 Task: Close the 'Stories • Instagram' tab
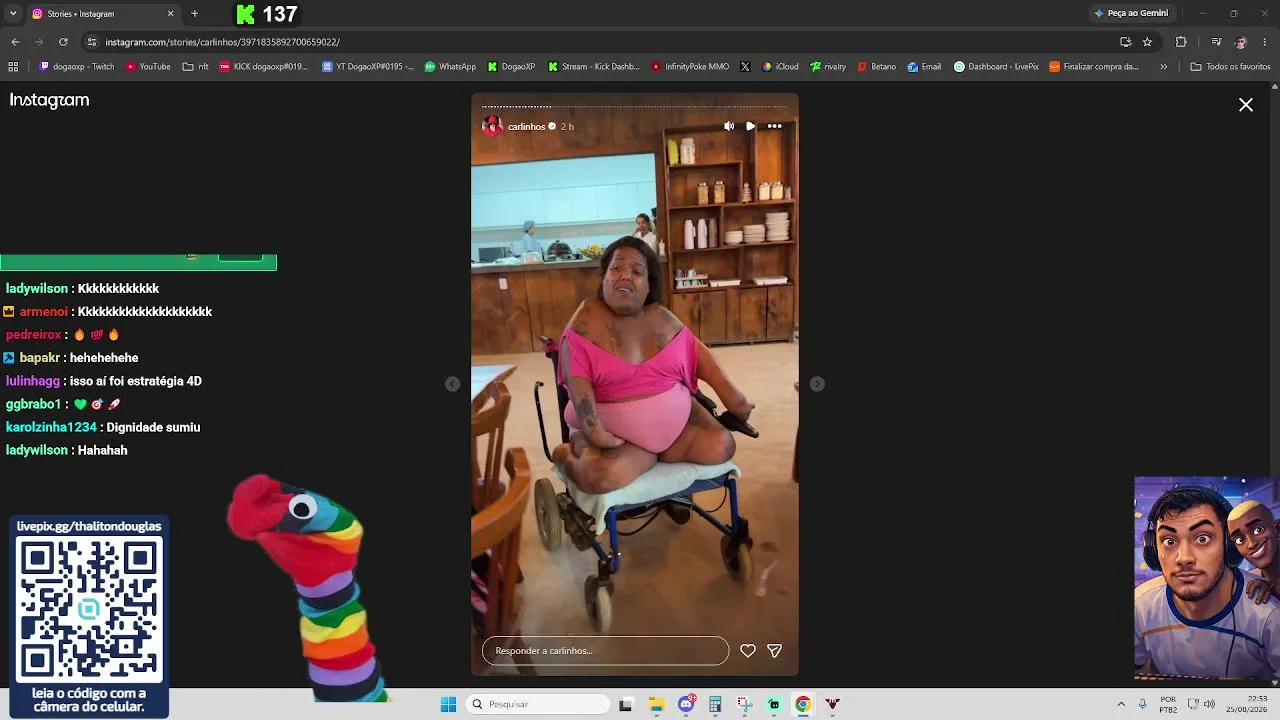(x=170, y=14)
